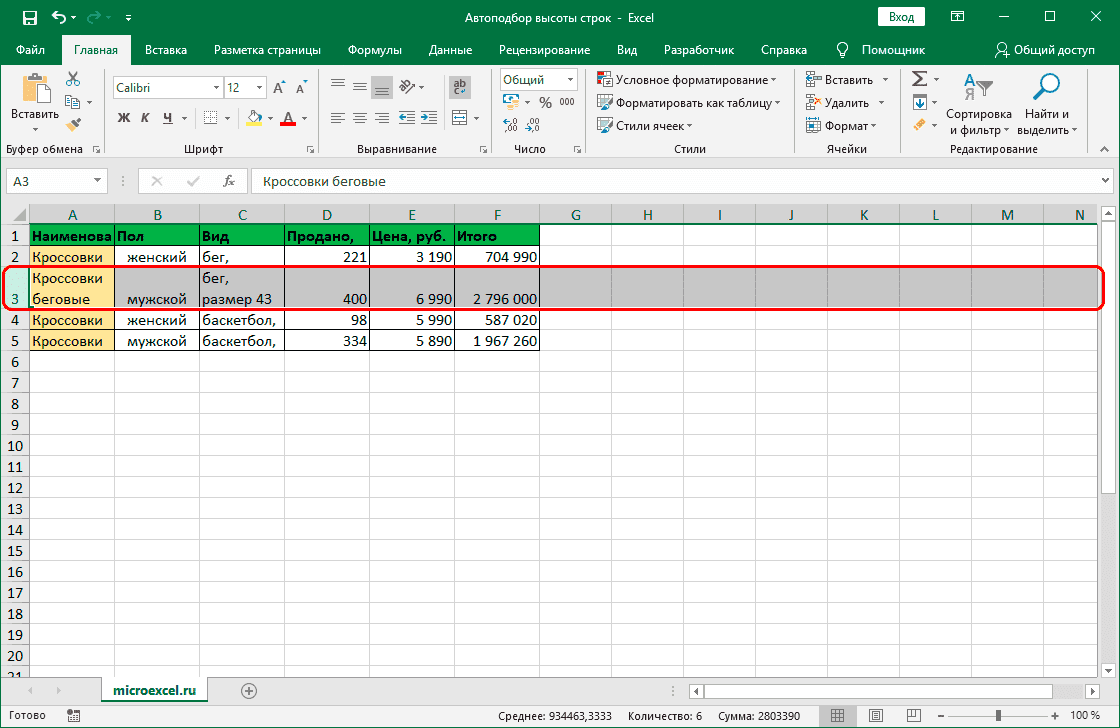Select the Format Painter brush icon
Viewport: 1120px width, 728px height.
(73, 124)
